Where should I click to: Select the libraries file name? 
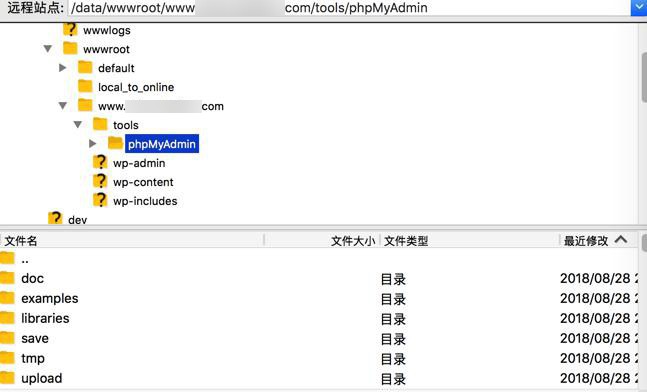click(x=45, y=319)
